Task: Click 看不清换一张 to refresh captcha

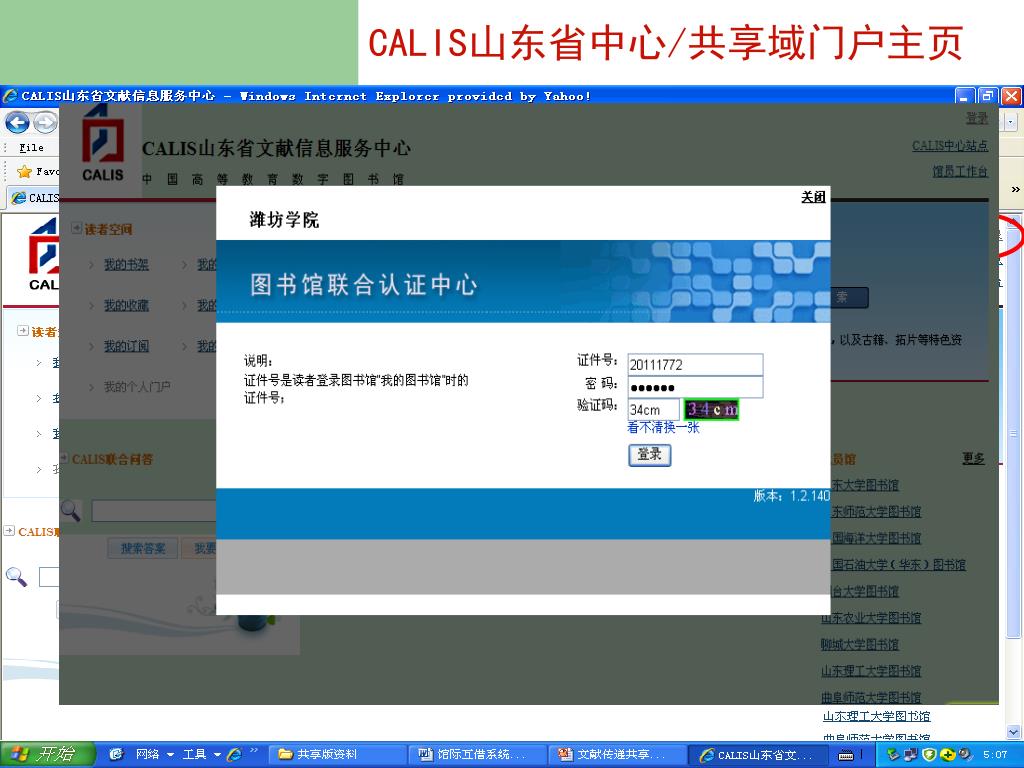Action: tap(663, 427)
